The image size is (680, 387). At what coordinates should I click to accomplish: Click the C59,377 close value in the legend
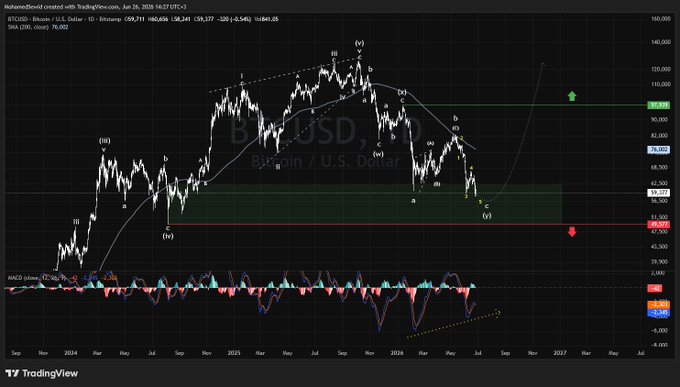[204, 19]
